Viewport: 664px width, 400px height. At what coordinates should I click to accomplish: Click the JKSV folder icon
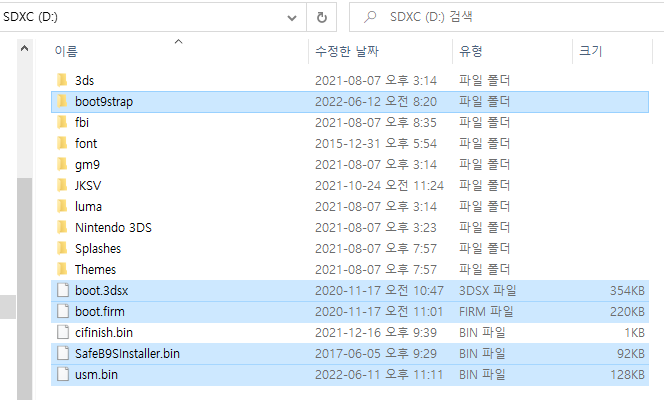point(62,185)
